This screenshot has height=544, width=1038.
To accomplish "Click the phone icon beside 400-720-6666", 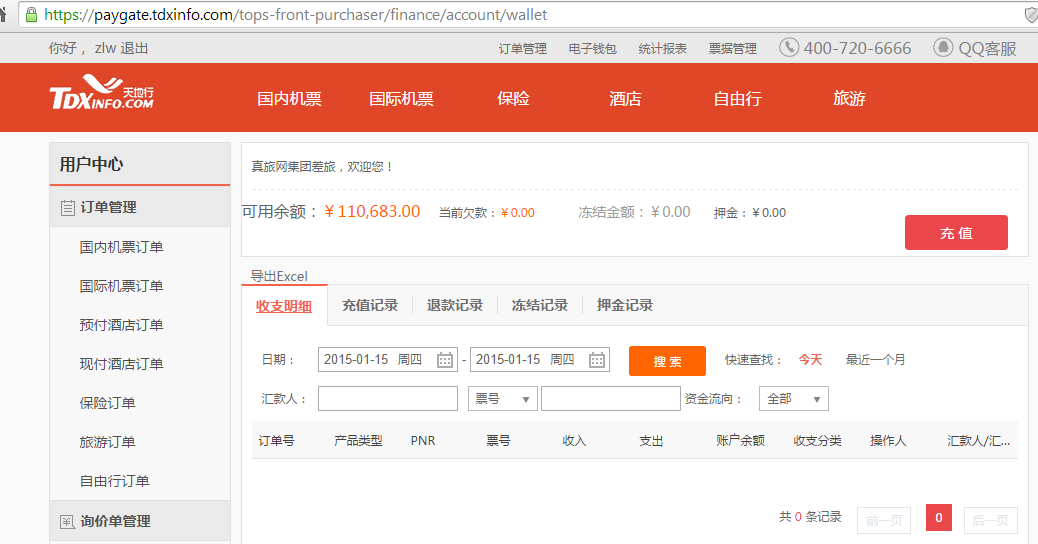I will [x=788, y=48].
